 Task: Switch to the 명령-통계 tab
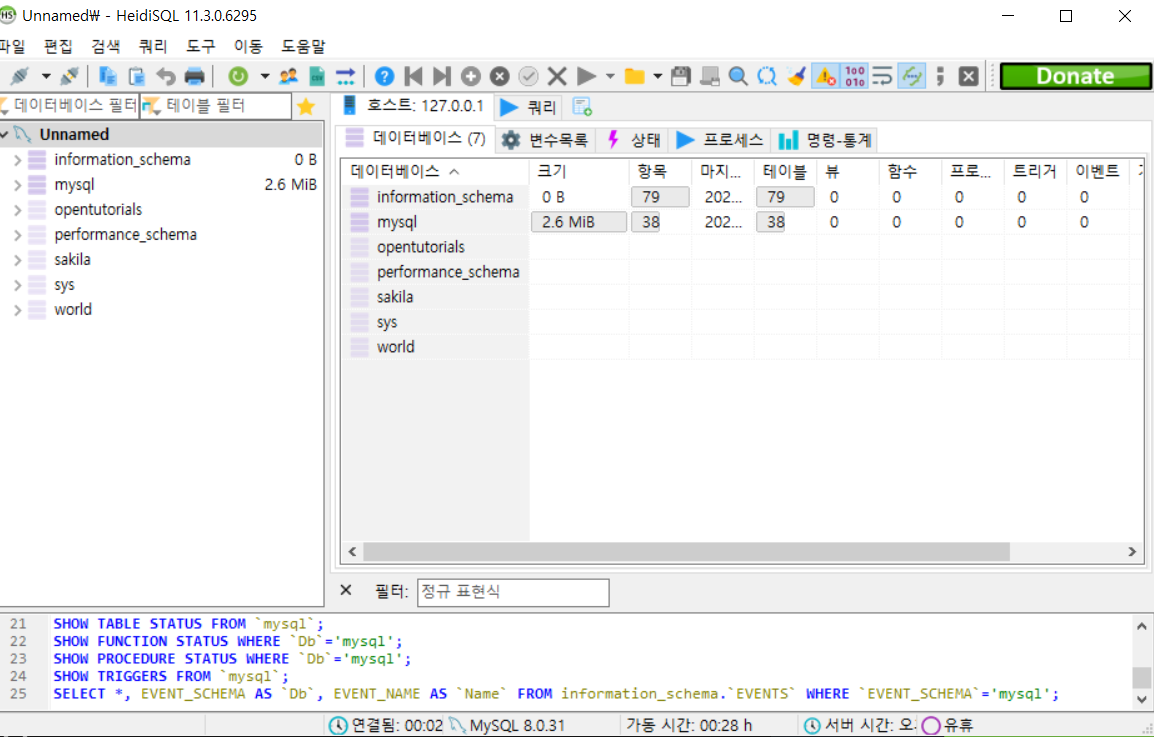point(826,140)
